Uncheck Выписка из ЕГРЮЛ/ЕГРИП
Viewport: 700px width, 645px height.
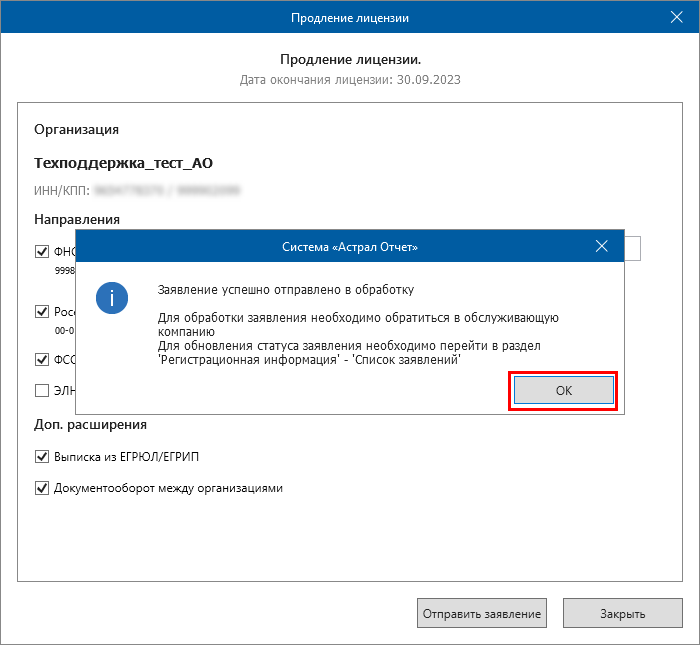pos(42,457)
